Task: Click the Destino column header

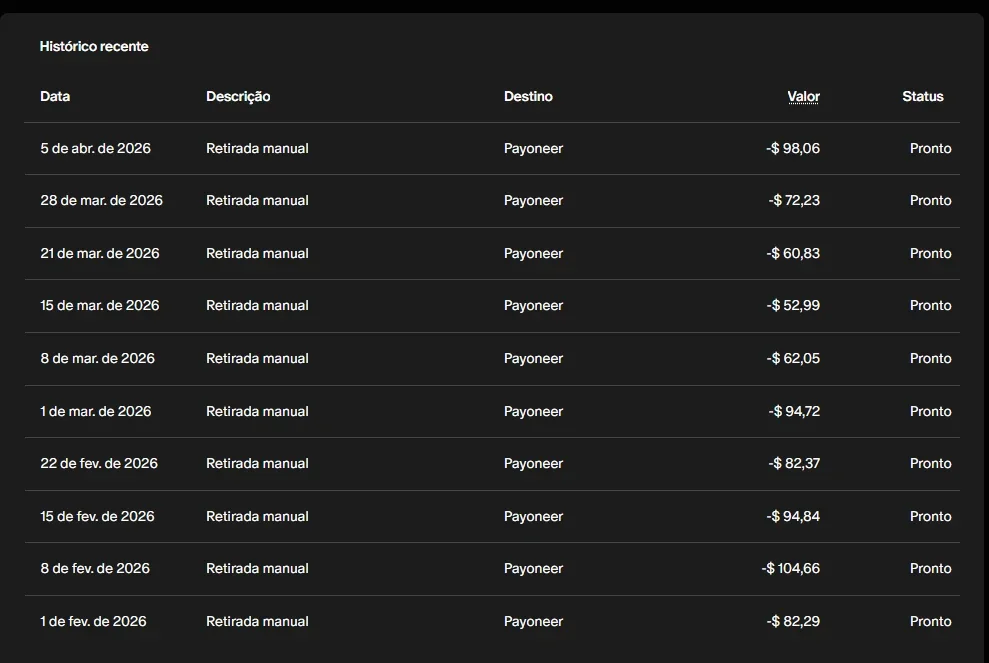Action: click(x=528, y=97)
